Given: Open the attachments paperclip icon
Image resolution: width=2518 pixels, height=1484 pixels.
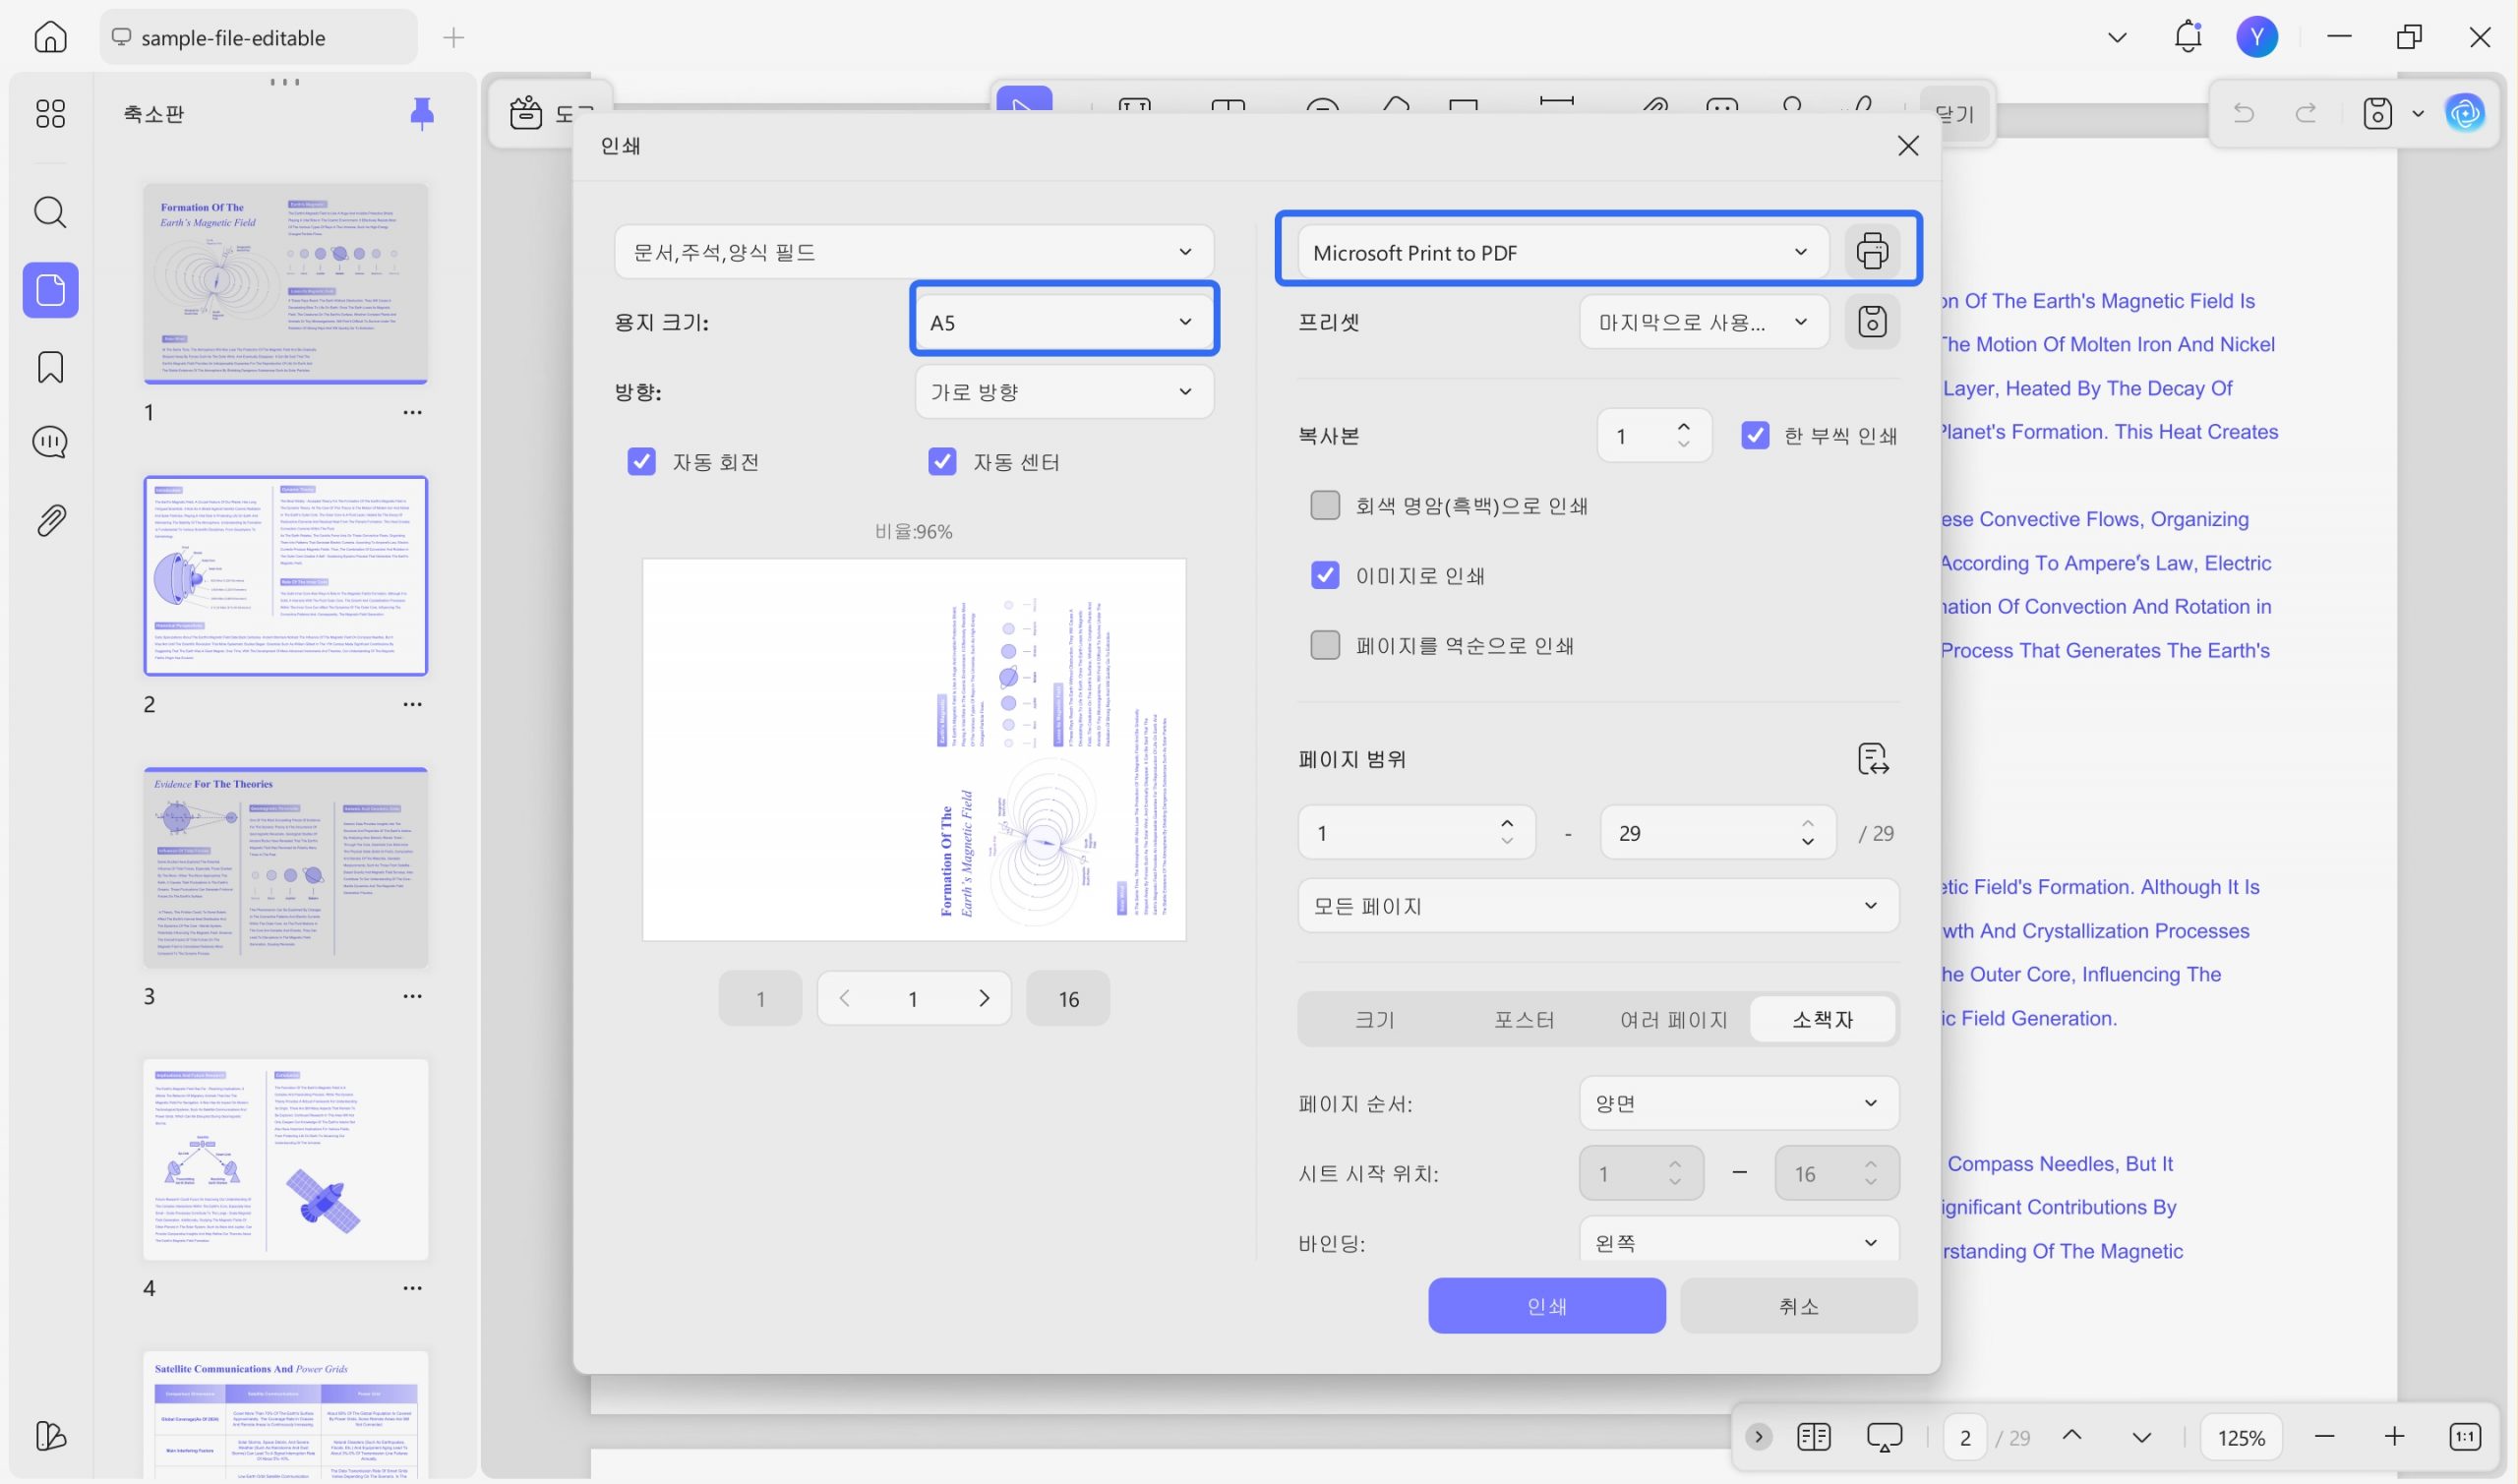Looking at the screenshot, I should pos(50,520).
